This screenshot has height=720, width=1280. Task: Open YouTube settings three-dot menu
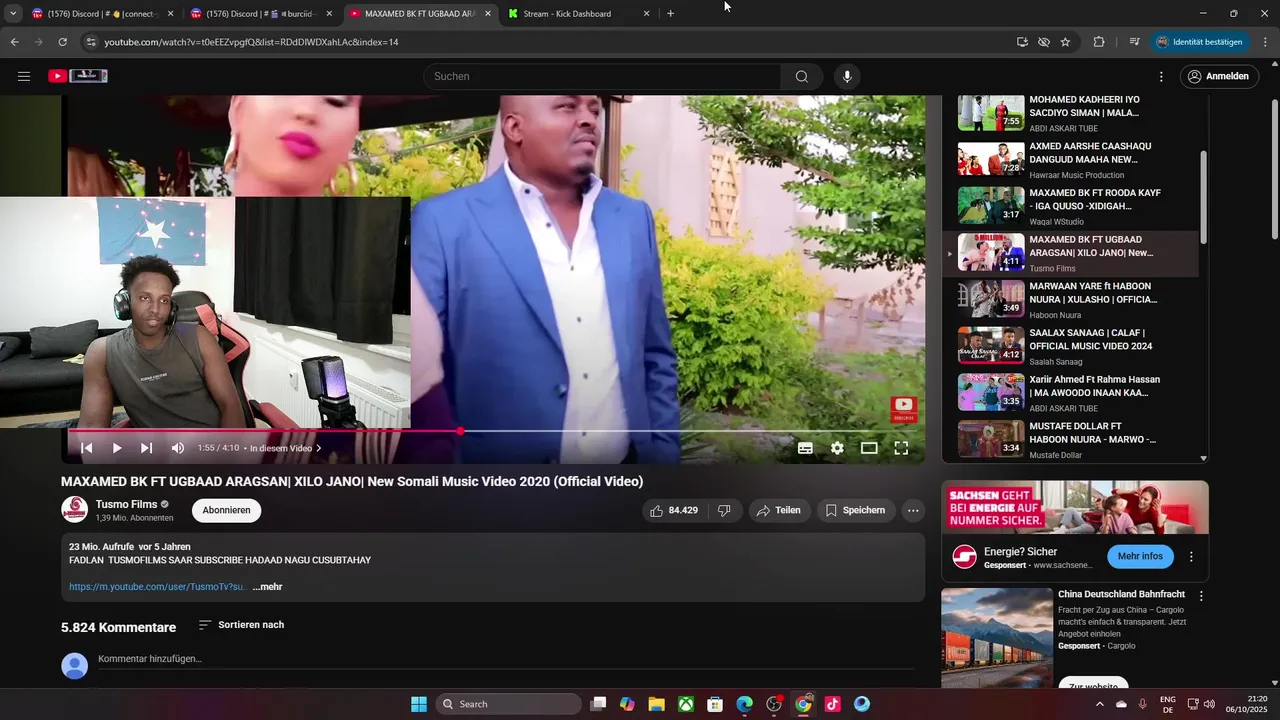tap(1161, 76)
